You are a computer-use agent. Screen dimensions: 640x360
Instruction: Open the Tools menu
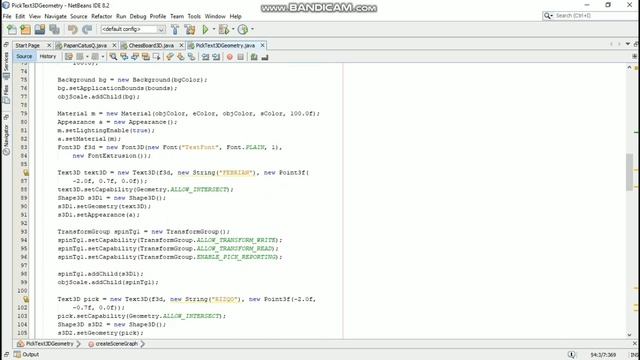click(x=194, y=16)
